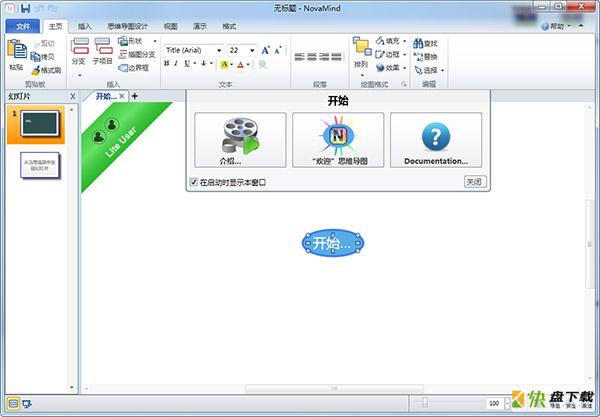Viewport: 600px width, 417px height.
Task: Click the Border (边框) pen icon
Action: [x=380, y=54]
